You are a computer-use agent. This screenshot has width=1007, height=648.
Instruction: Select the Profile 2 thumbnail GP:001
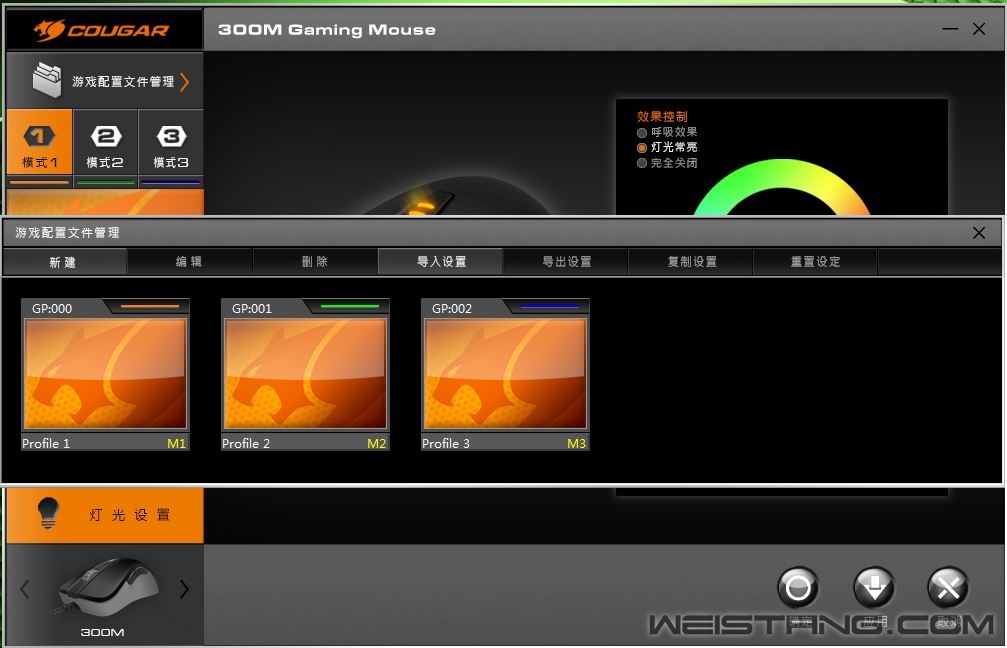pos(305,374)
